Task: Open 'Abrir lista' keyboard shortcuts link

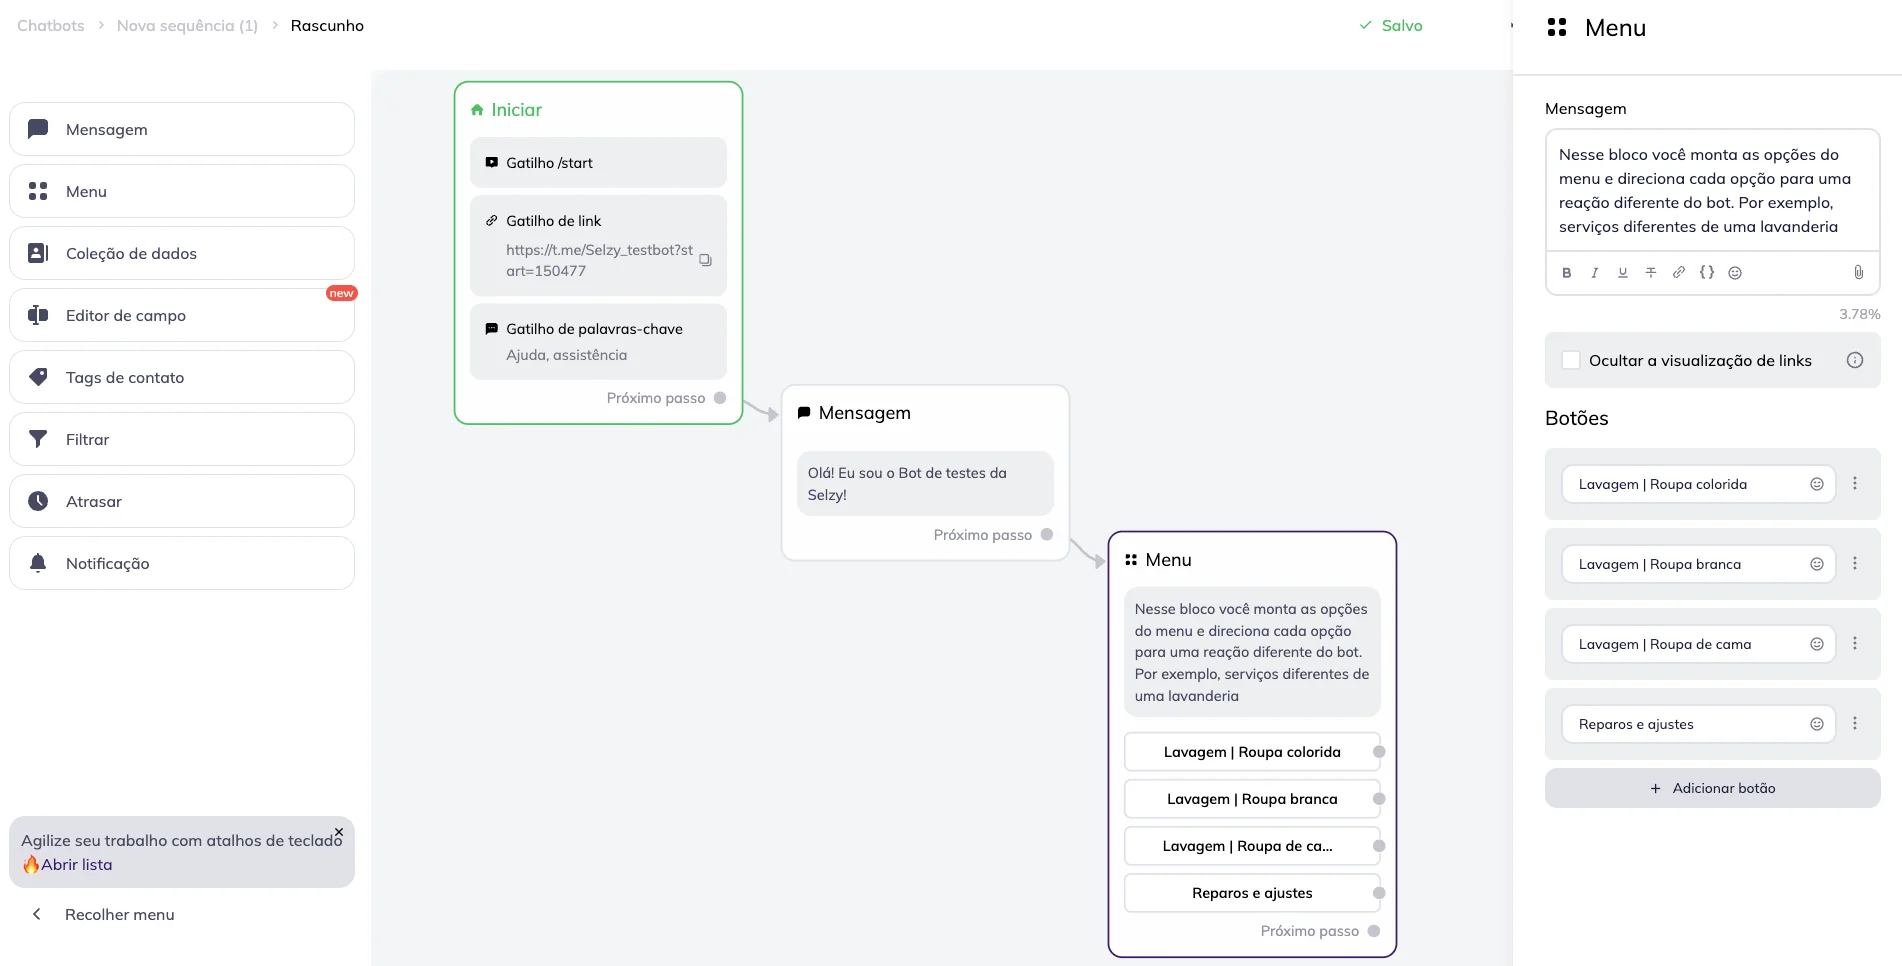Action: click(x=75, y=864)
